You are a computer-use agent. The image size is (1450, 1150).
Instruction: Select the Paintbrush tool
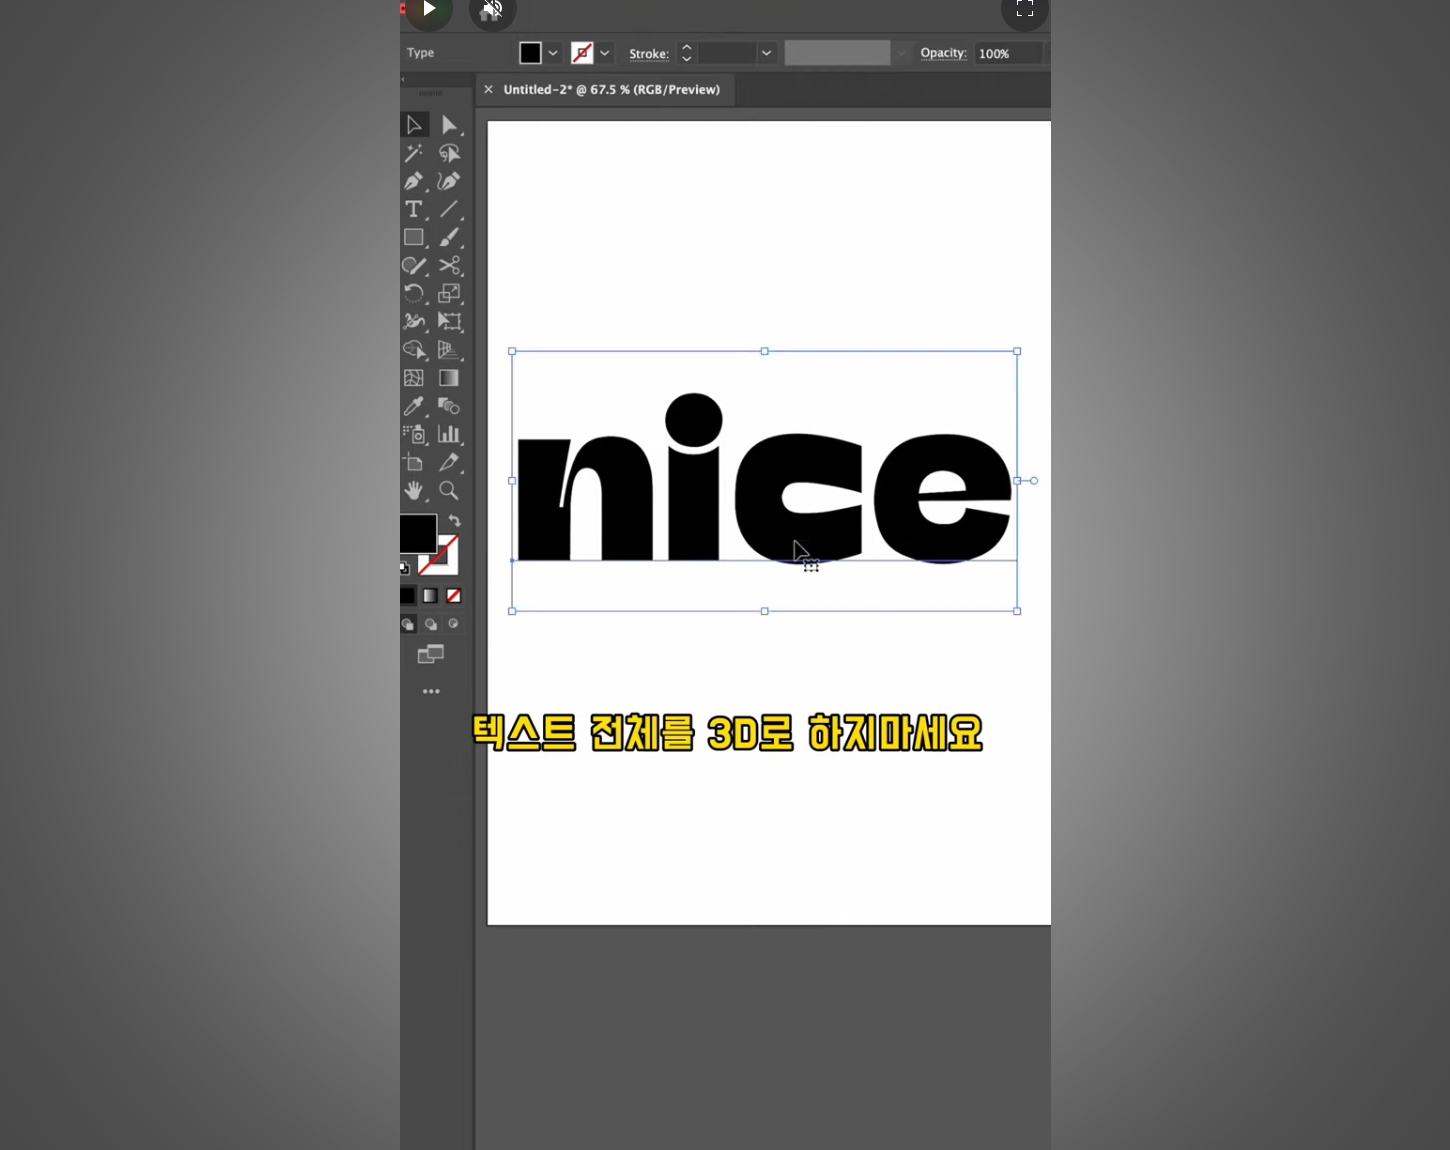pyautogui.click(x=449, y=238)
